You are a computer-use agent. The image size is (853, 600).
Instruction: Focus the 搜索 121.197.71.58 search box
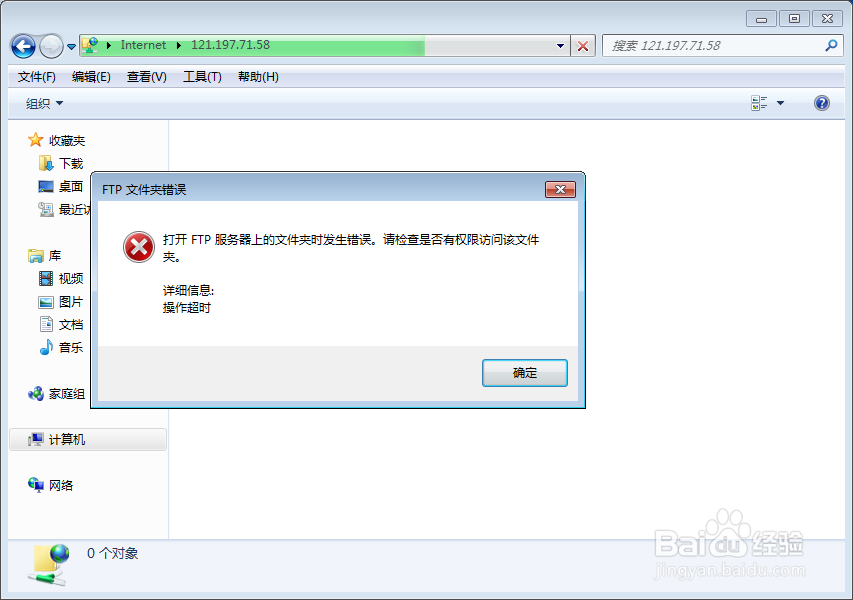pyautogui.click(x=723, y=46)
